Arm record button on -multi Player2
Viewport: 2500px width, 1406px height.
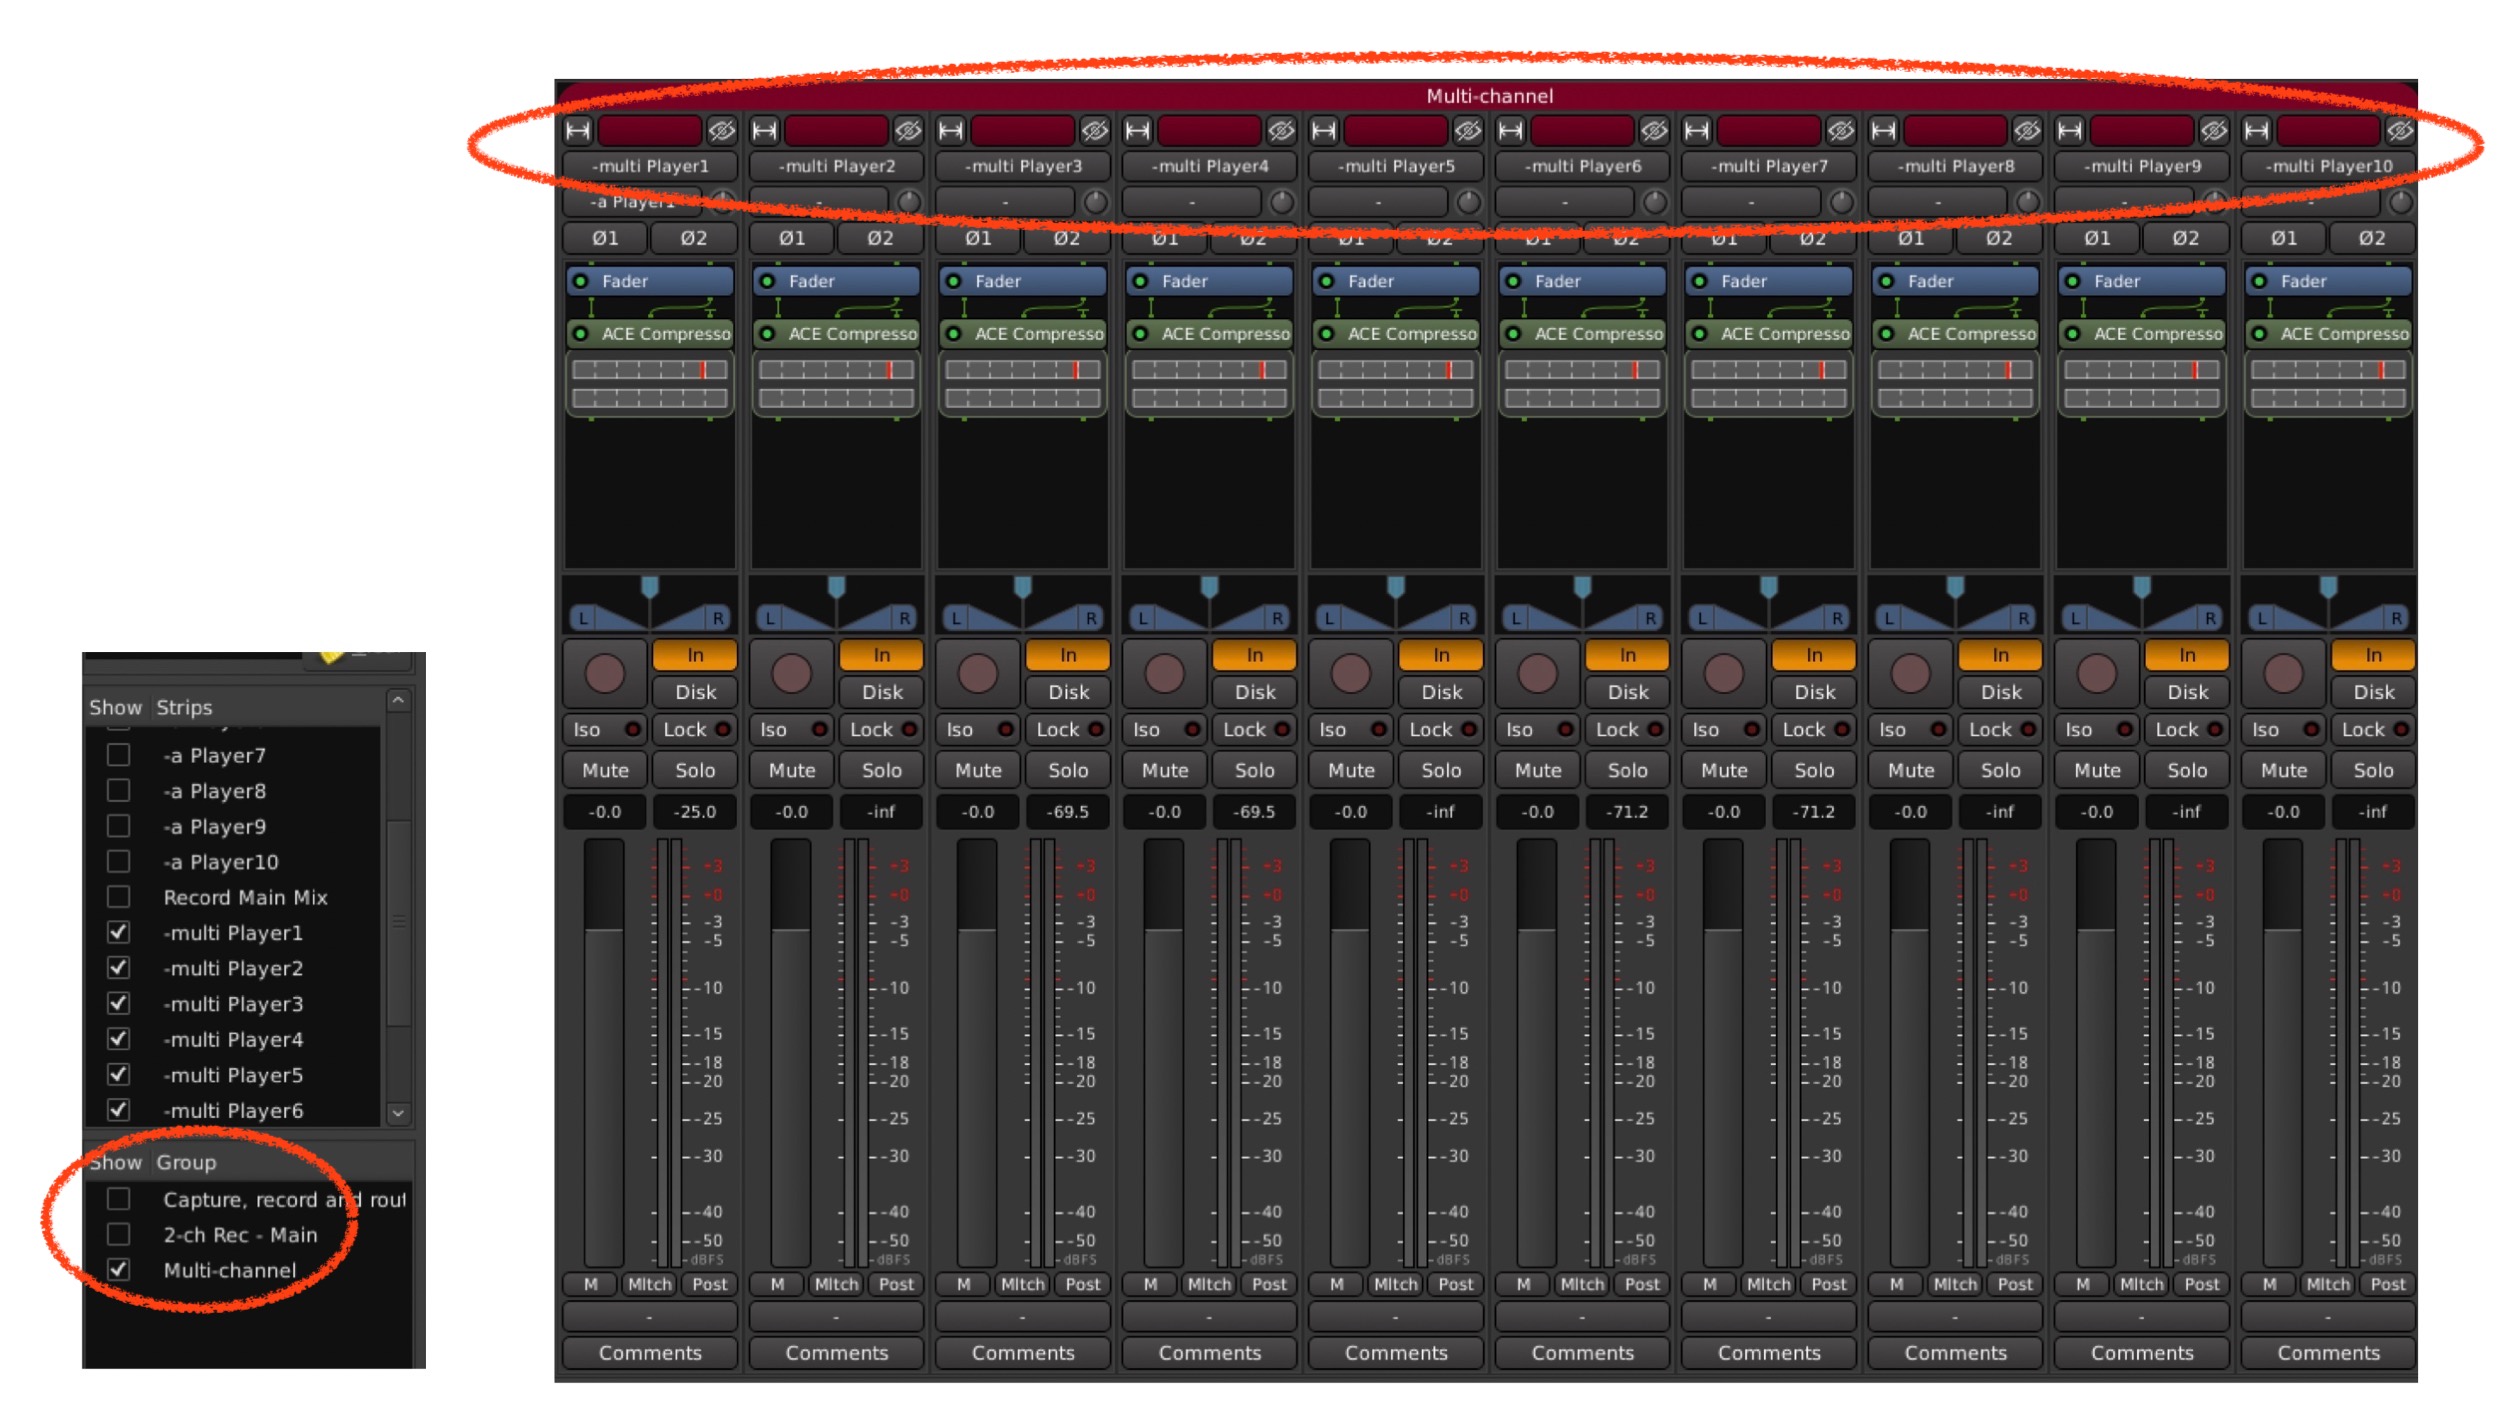point(791,673)
